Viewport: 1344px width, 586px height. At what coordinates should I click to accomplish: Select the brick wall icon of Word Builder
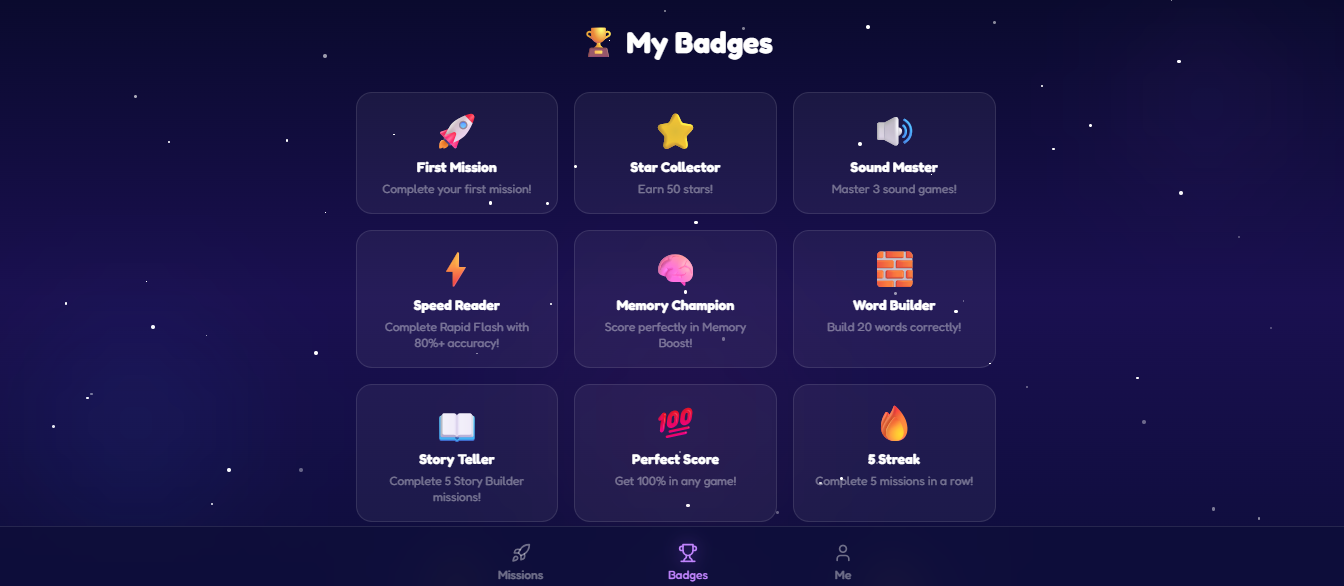pos(894,269)
